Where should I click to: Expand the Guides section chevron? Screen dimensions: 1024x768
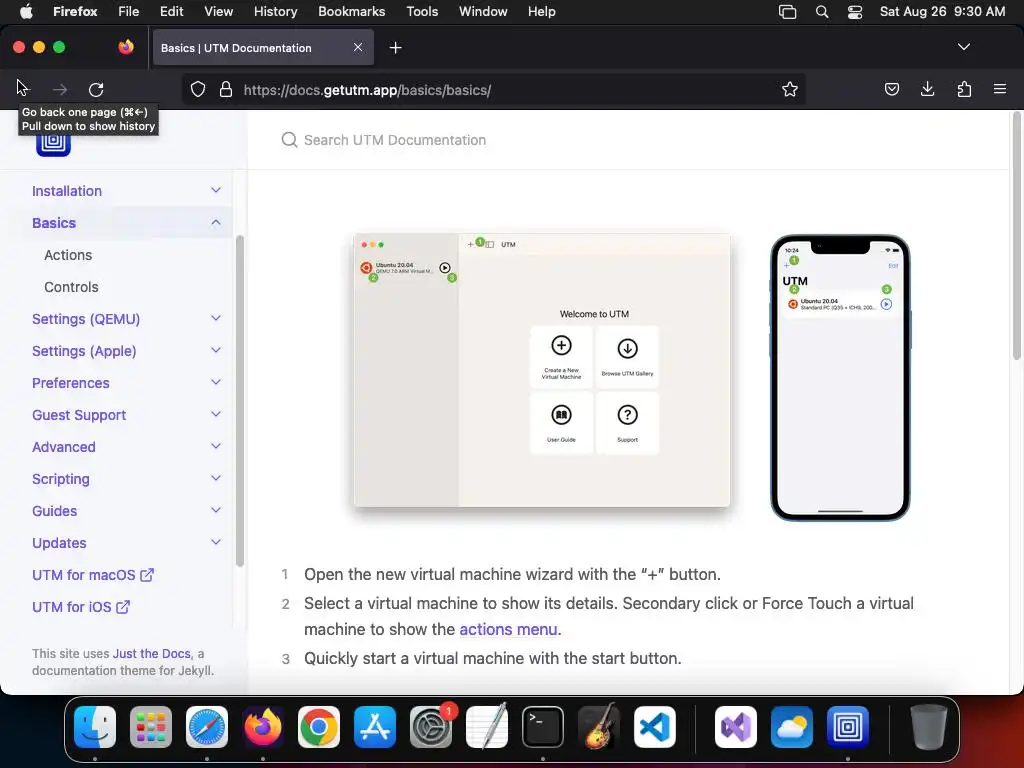coord(216,510)
